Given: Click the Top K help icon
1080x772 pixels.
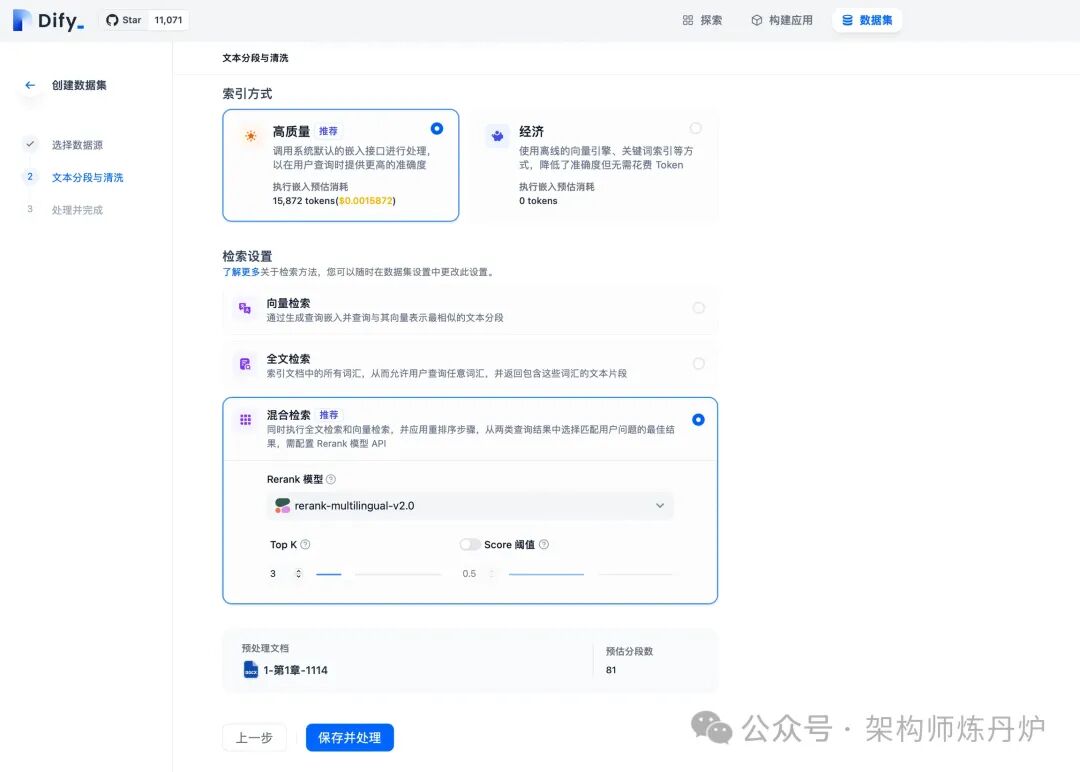Looking at the screenshot, I should click(x=305, y=544).
